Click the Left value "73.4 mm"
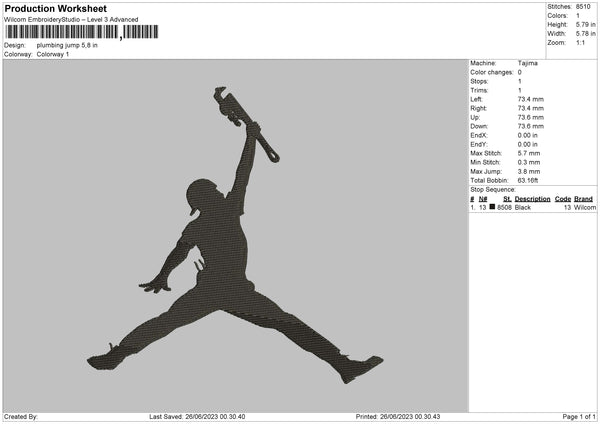This screenshot has width=600, height=424. point(531,99)
